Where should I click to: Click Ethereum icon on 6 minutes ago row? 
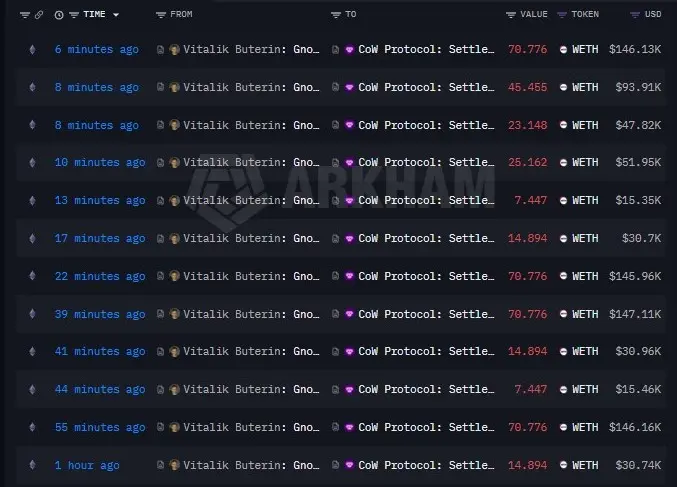click(32, 49)
